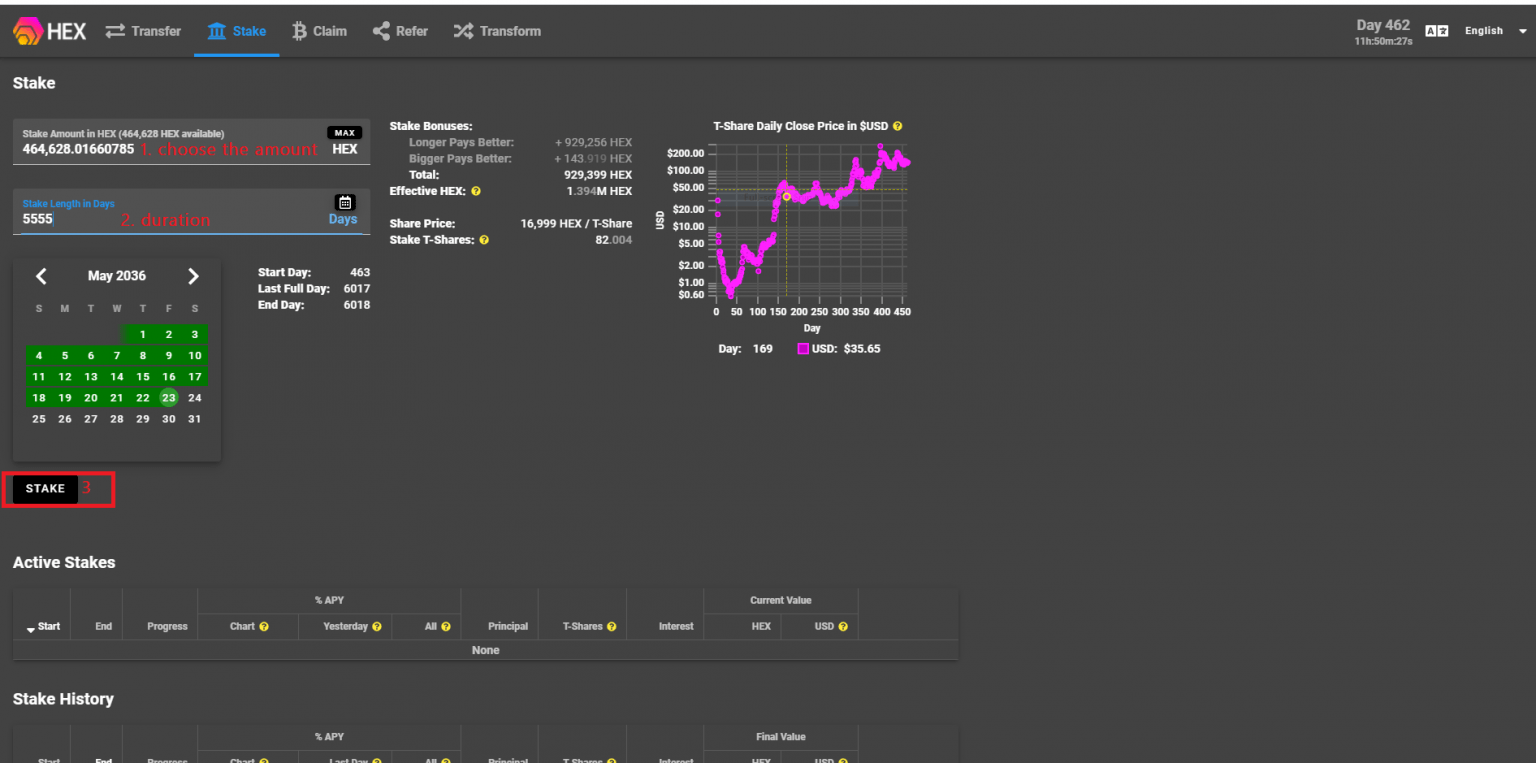Select May 23 in the calendar
The width and height of the screenshot is (1536, 763).
click(x=169, y=397)
